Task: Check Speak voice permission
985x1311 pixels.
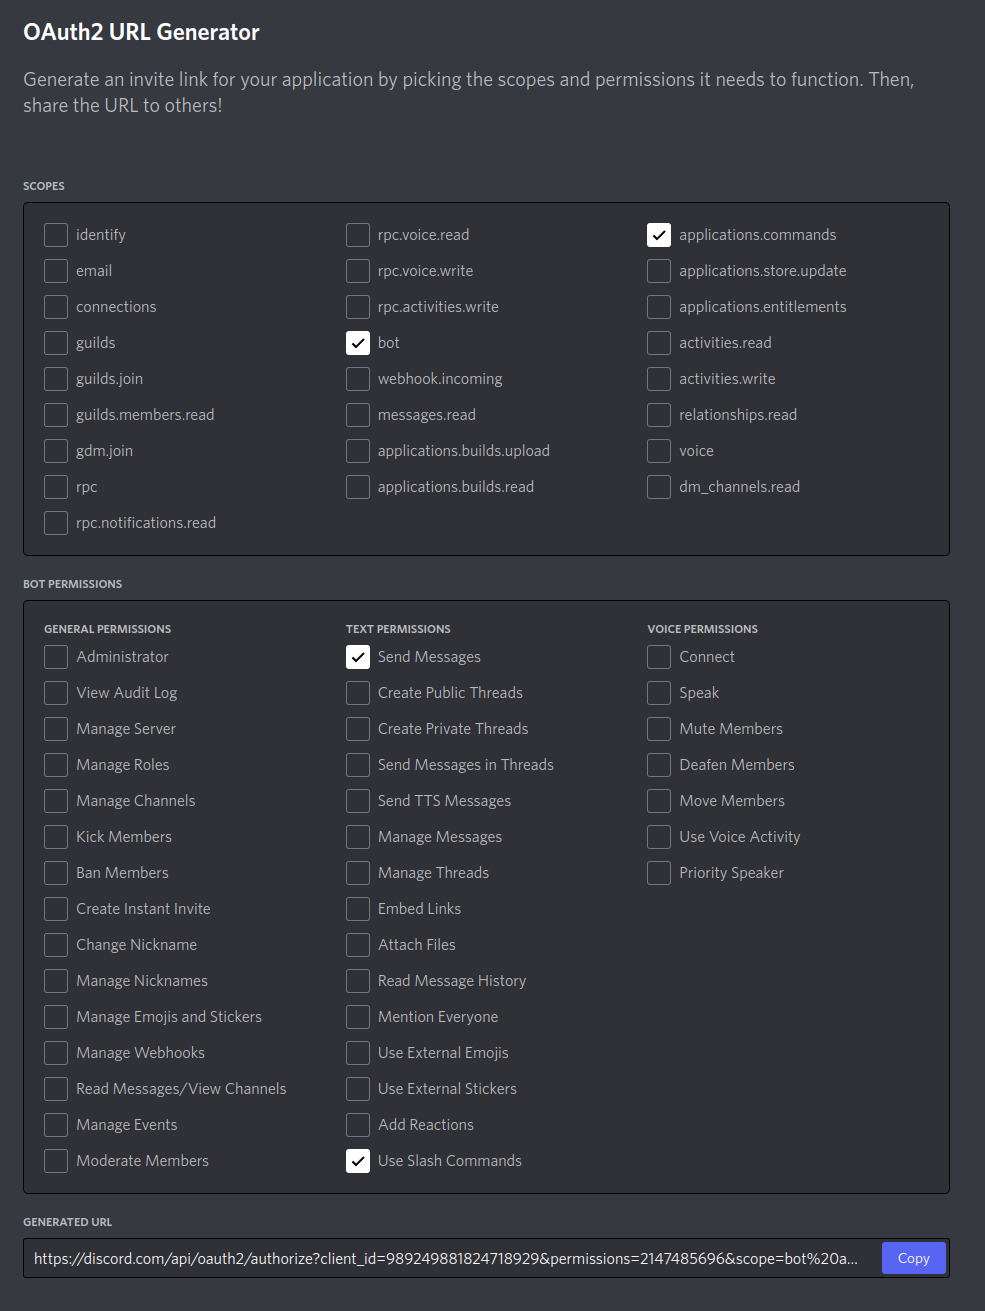Action: 659,693
